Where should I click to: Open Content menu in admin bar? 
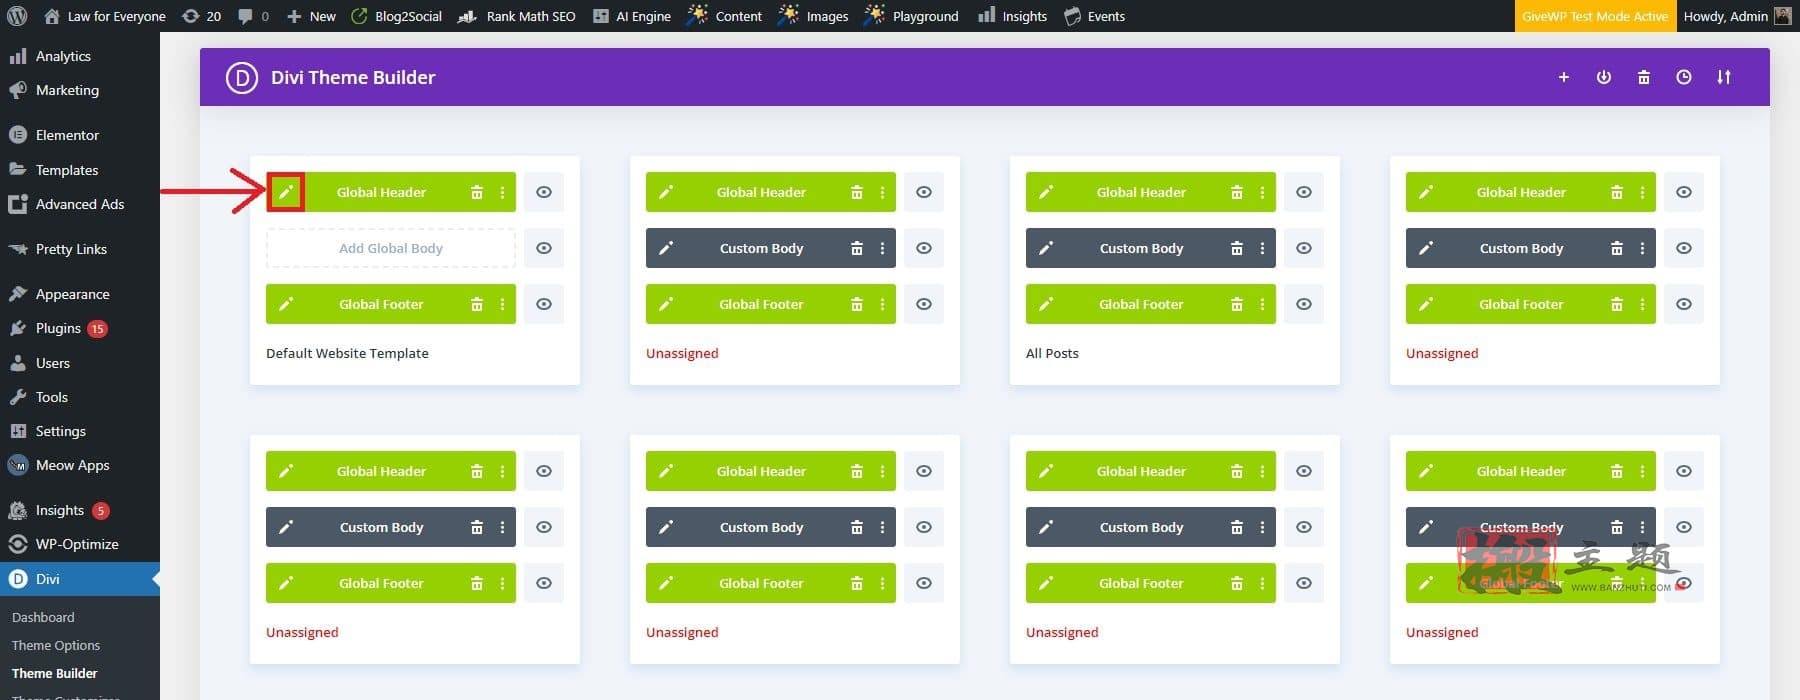point(725,16)
